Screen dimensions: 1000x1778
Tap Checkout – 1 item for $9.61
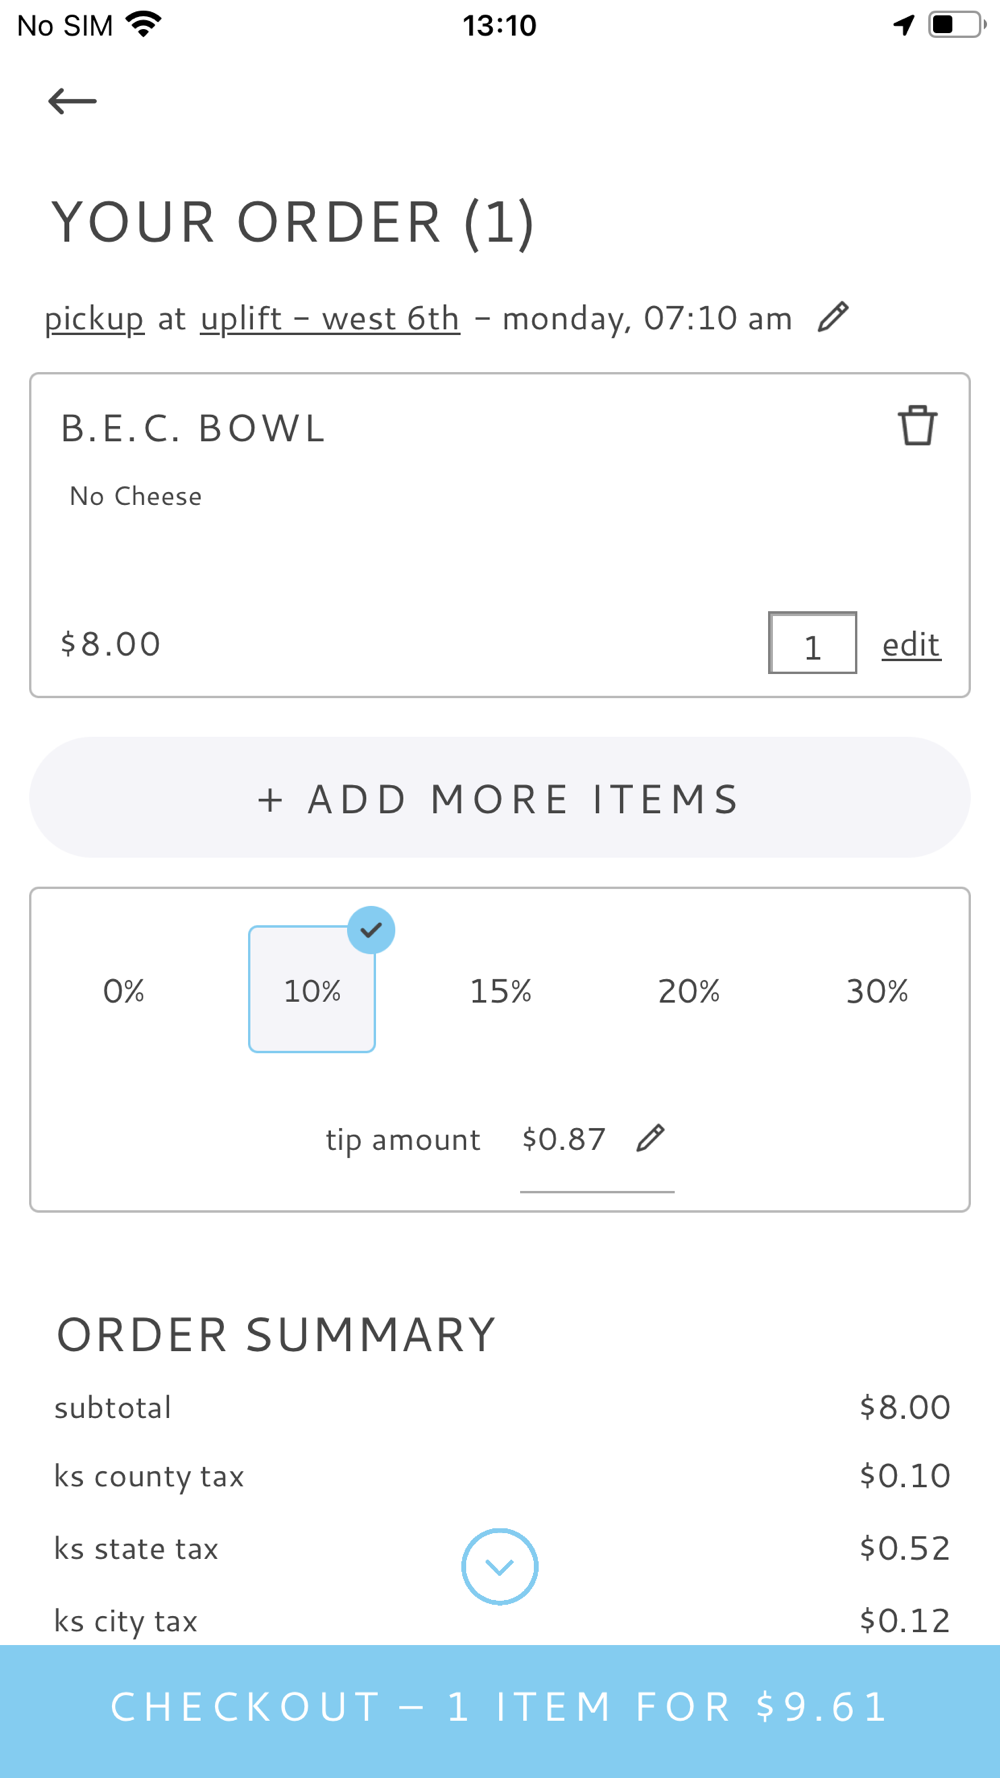pos(500,1707)
